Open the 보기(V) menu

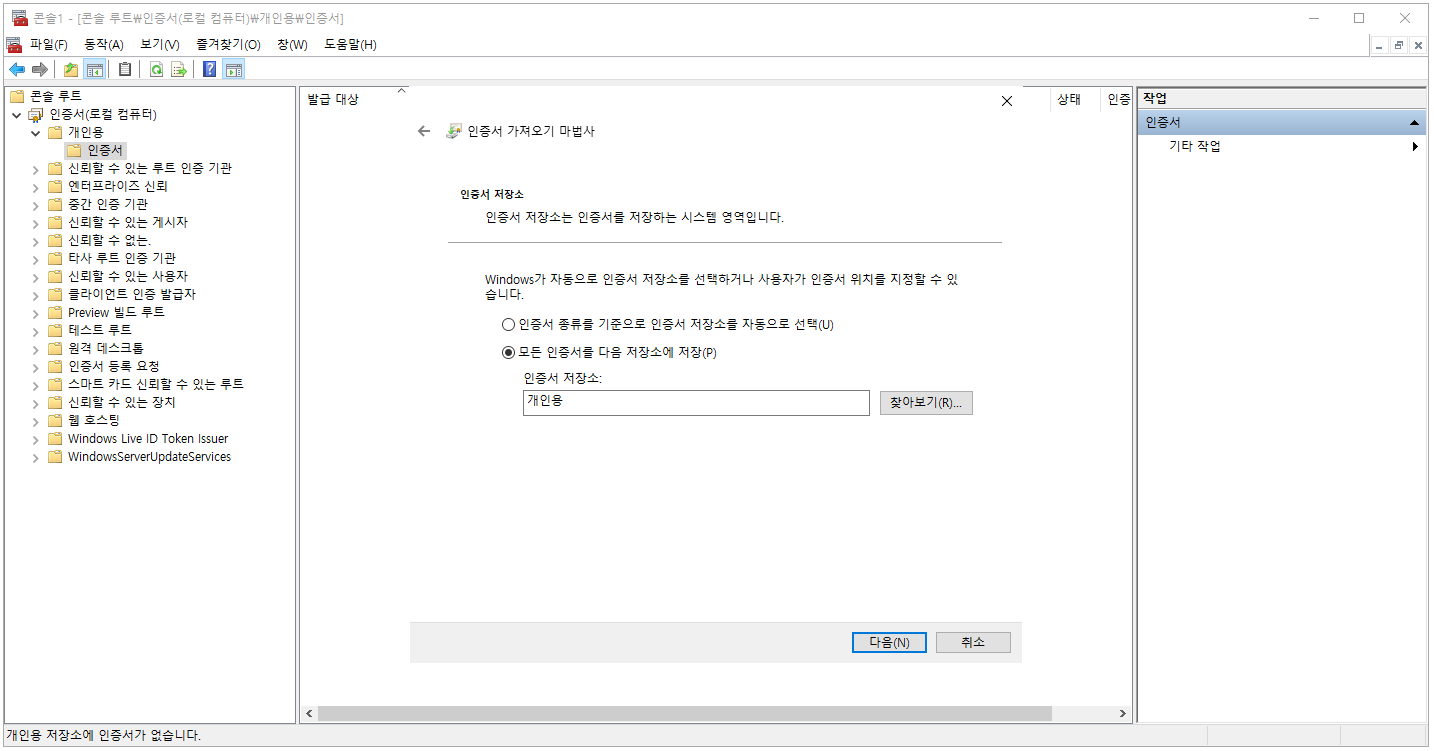tap(160, 44)
